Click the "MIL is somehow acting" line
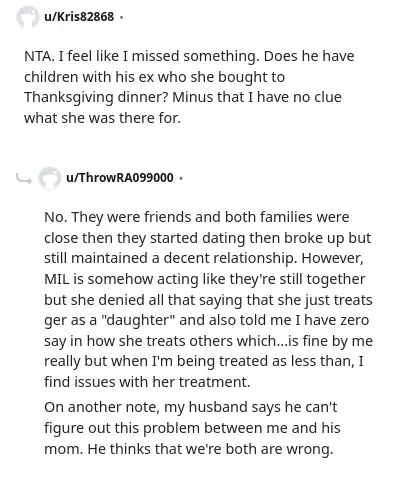This screenshot has height=484, width=400. (205, 279)
